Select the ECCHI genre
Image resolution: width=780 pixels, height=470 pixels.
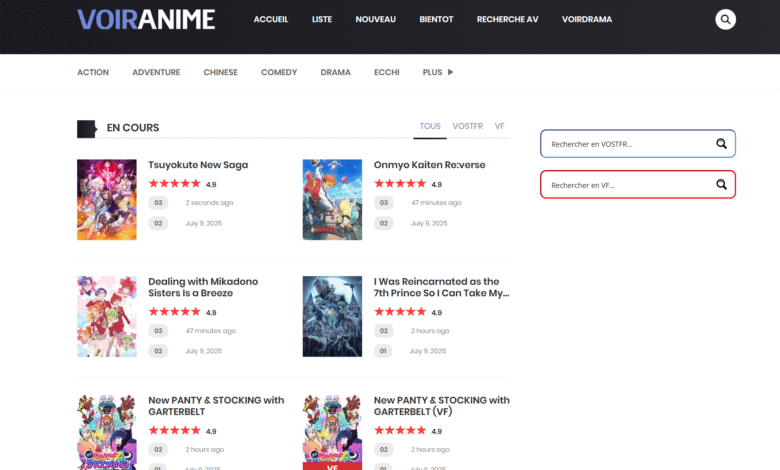[387, 72]
